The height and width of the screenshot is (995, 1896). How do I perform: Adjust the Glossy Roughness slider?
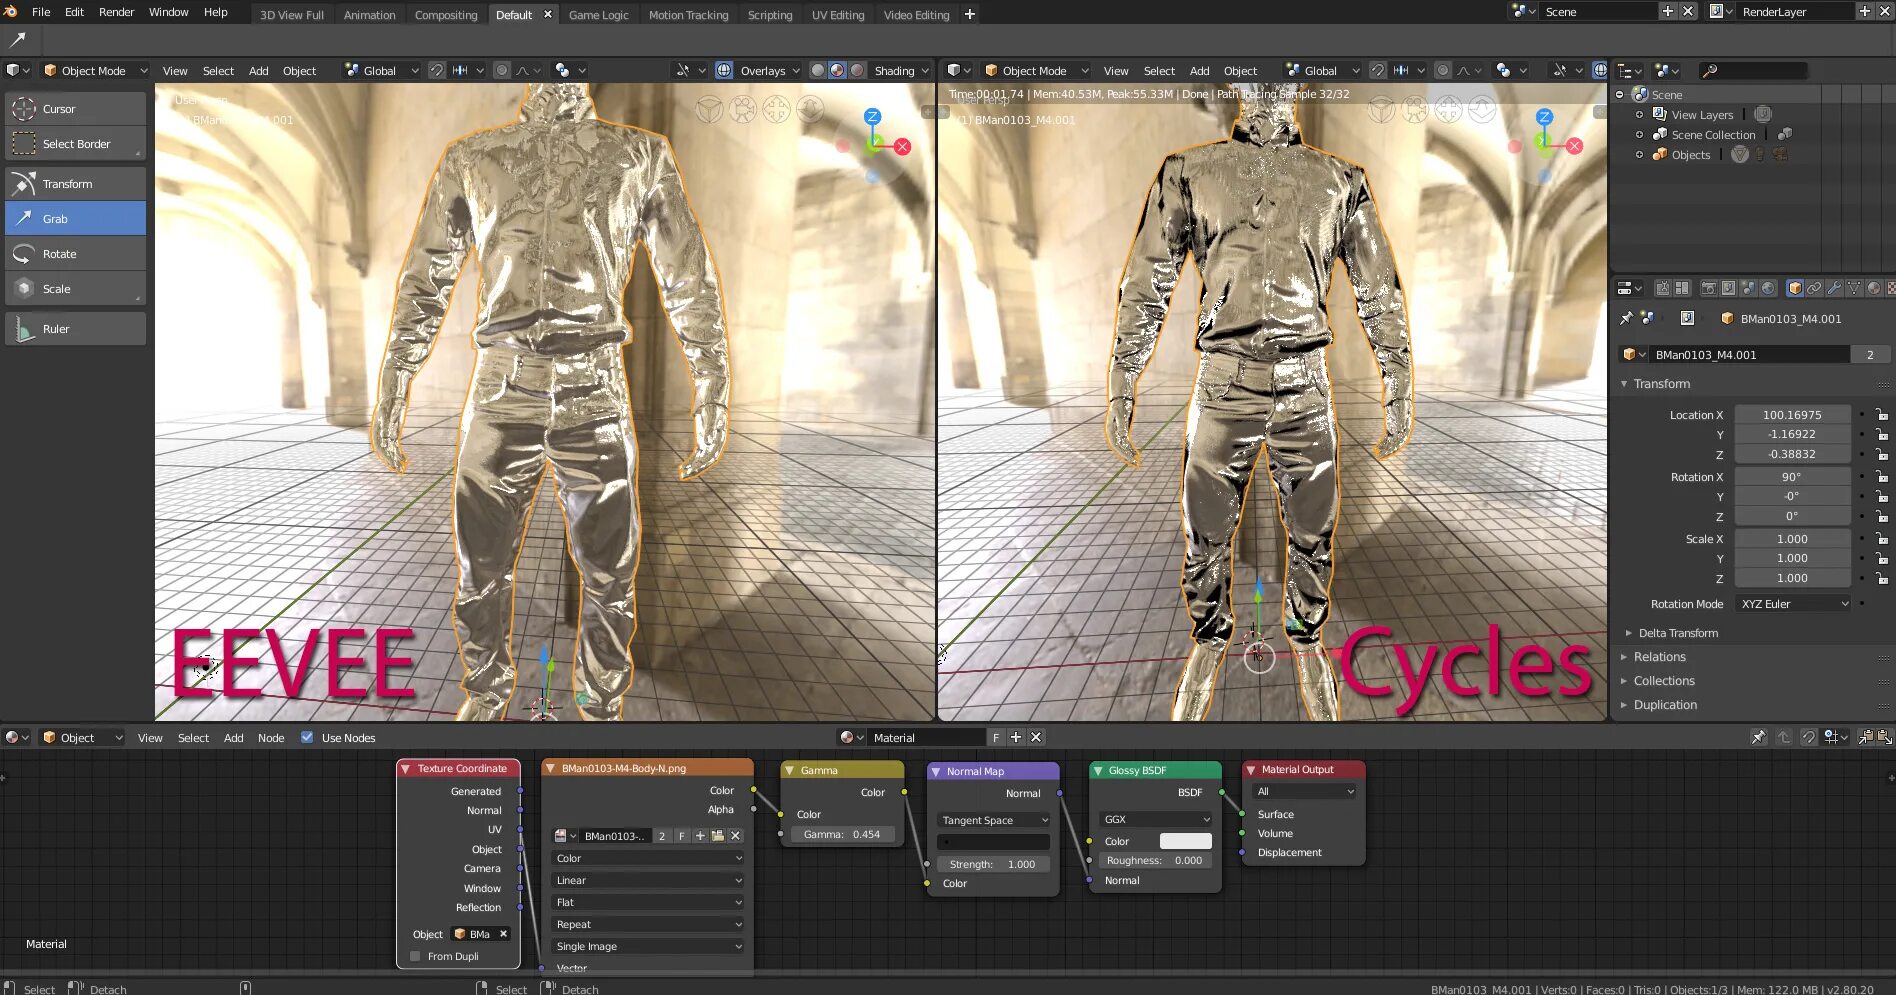(x=1155, y=860)
